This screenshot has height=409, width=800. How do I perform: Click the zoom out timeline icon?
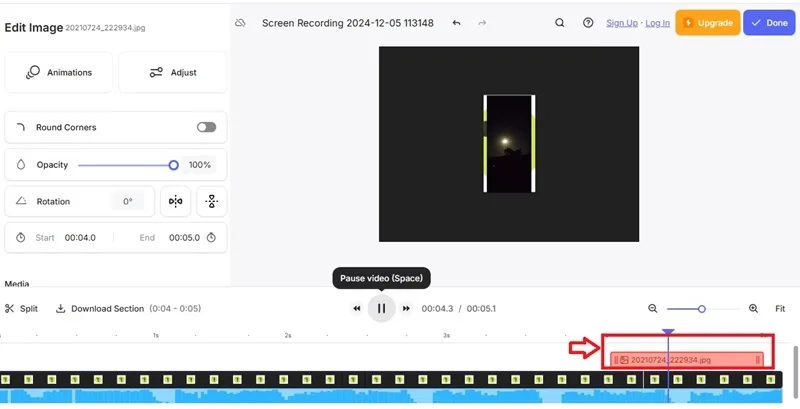[653, 309]
